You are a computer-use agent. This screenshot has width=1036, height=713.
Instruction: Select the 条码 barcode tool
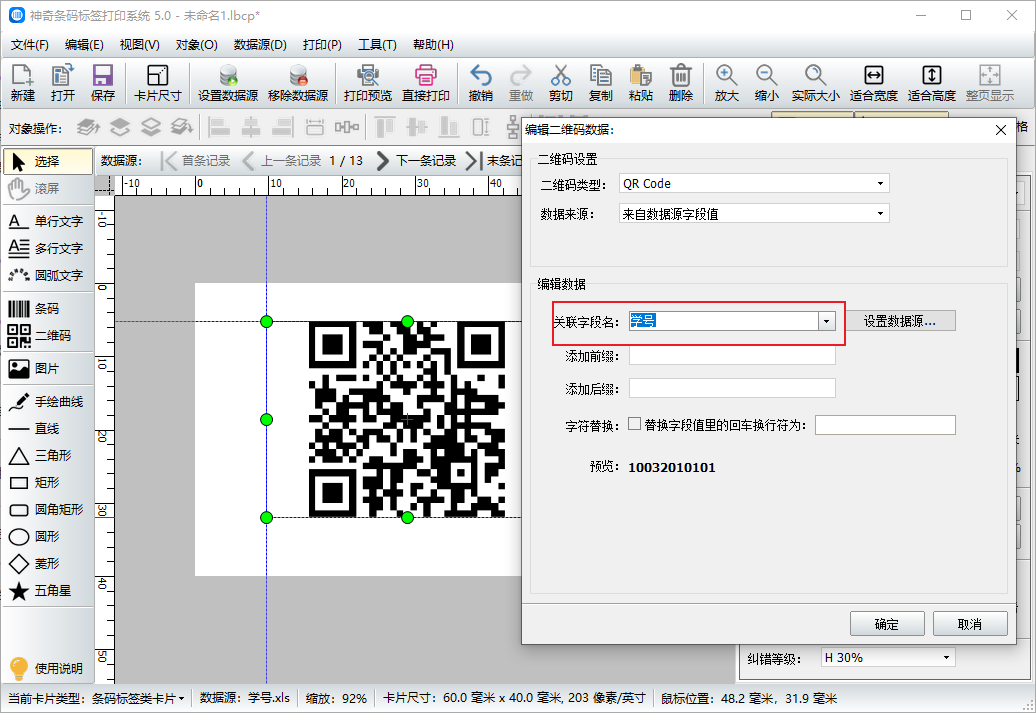pos(45,309)
